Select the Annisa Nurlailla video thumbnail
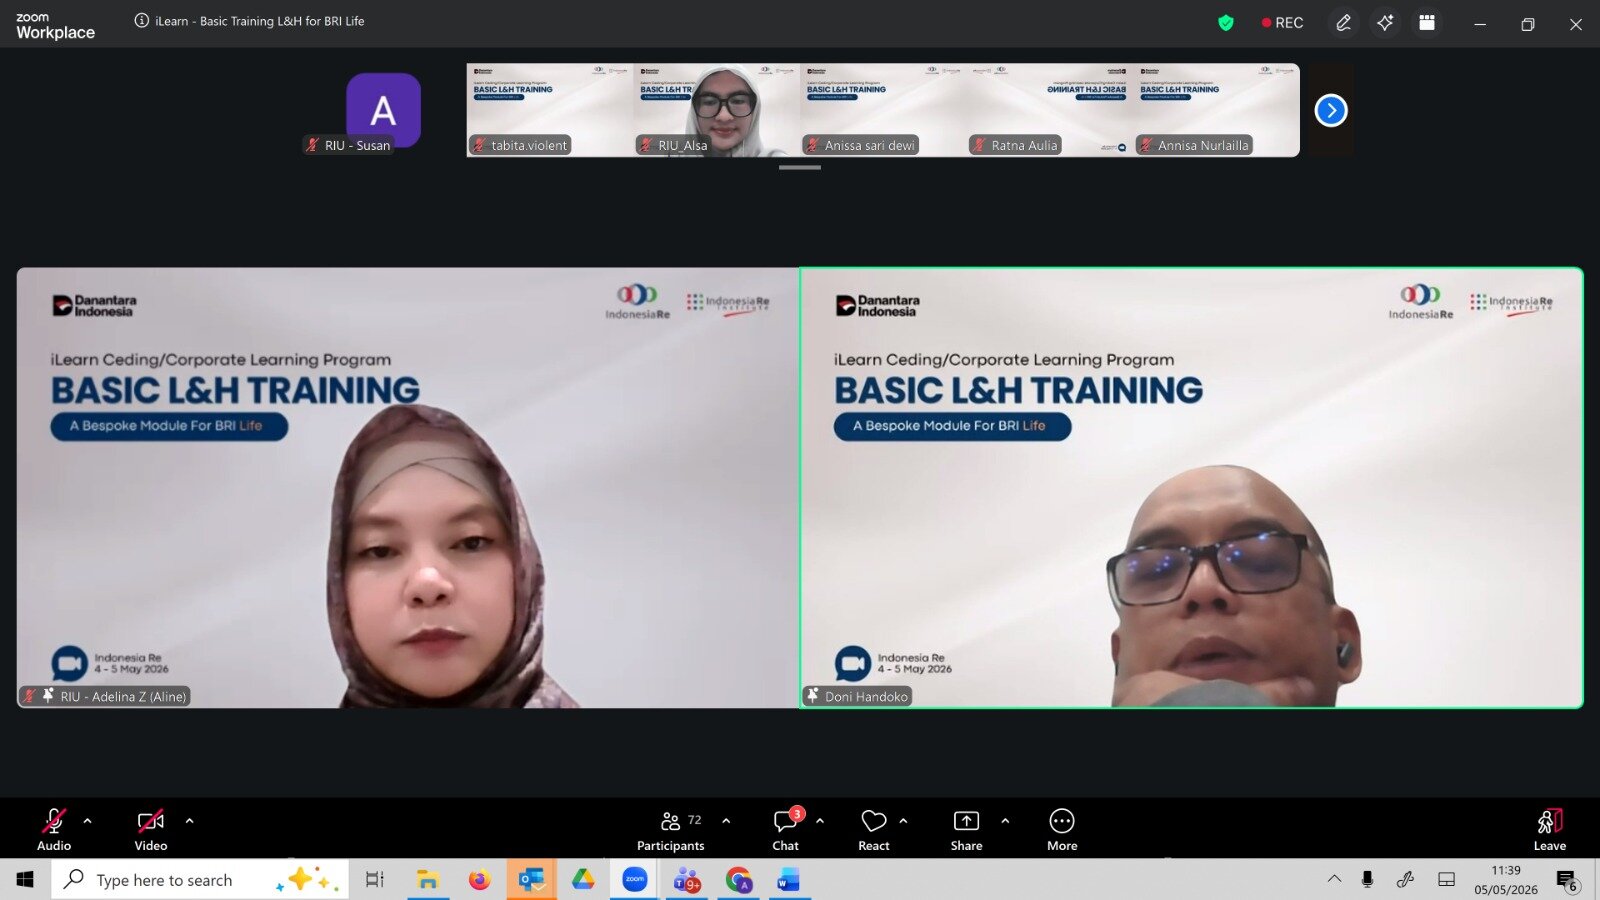 (x=1217, y=110)
